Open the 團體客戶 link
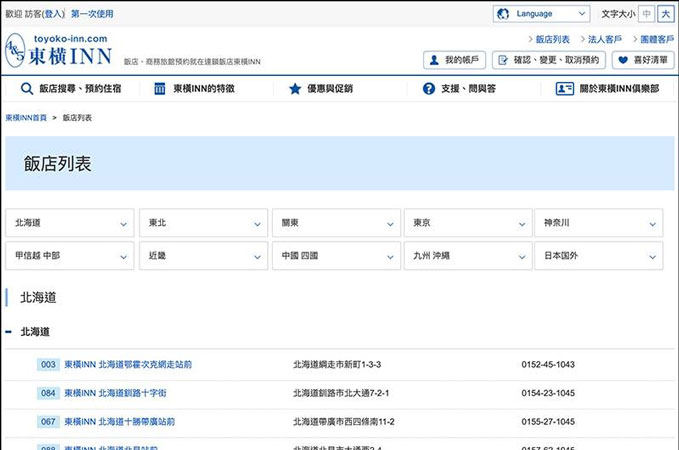 pyautogui.click(x=657, y=39)
